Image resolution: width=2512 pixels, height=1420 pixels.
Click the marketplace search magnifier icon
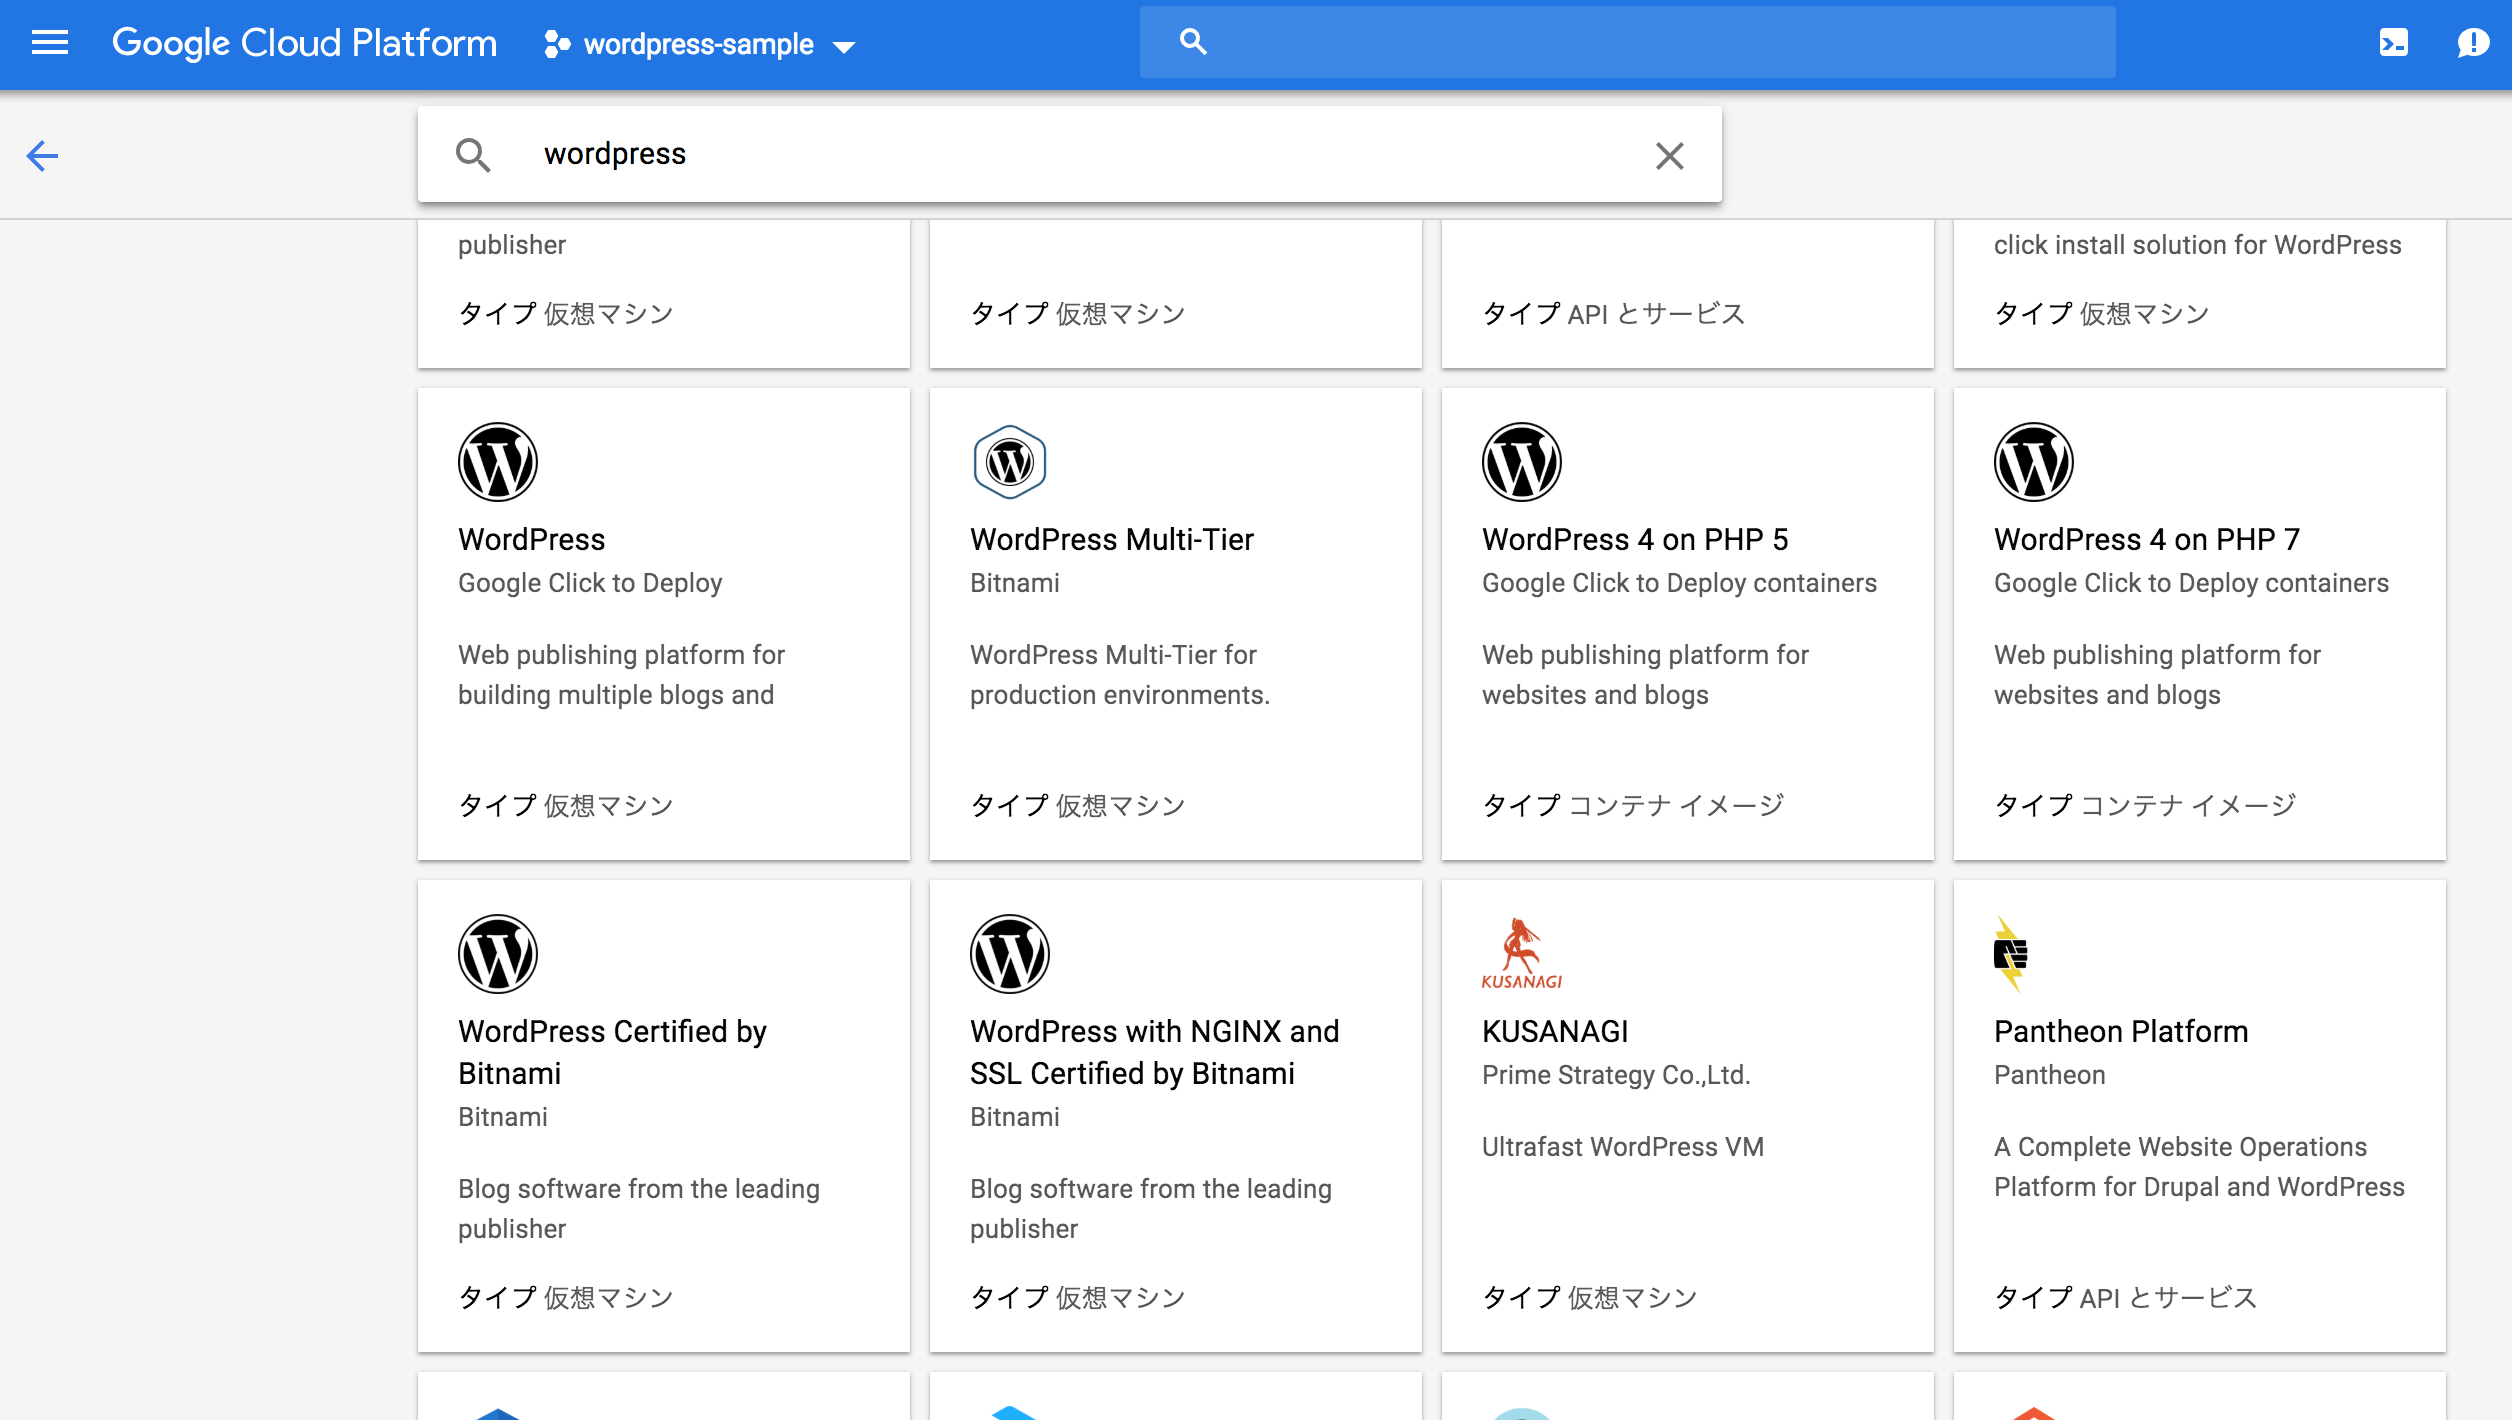coord(473,156)
